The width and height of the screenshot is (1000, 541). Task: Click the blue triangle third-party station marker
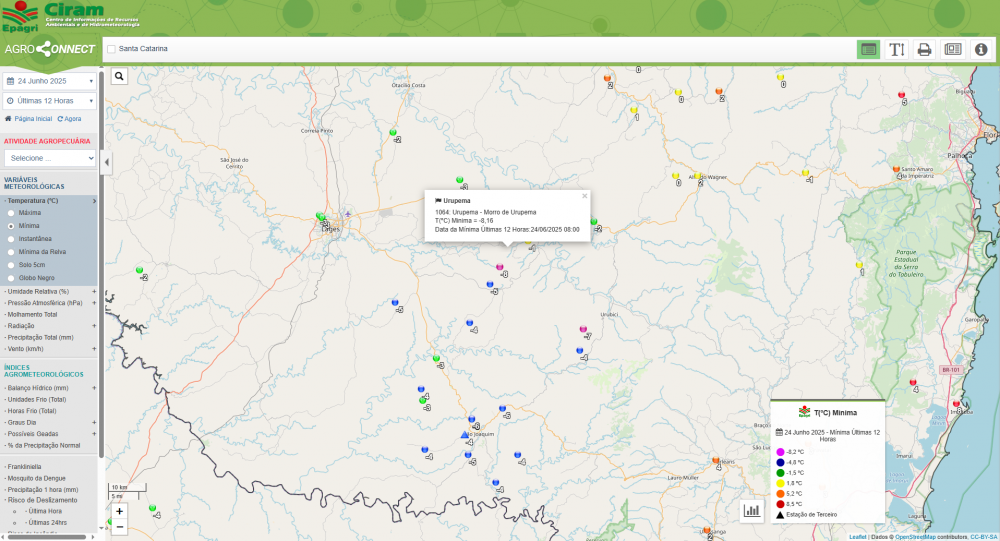[464, 434]
